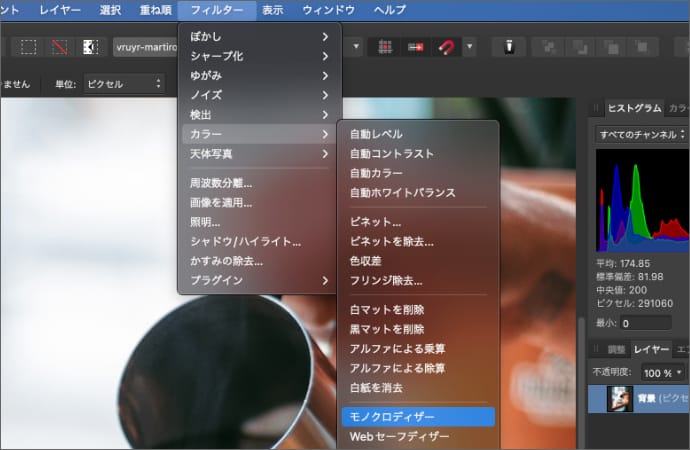
Task: Click the Select All dashed-rectangle icon
Action: coord(30,47)
